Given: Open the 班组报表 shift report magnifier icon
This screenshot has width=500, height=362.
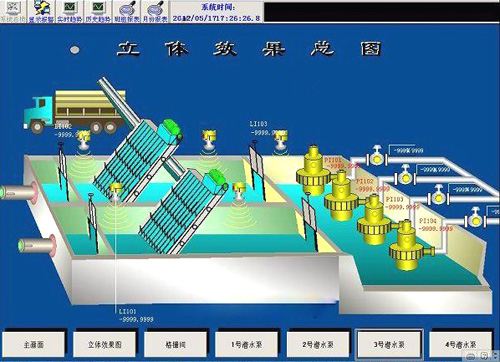Looking at the screenshot, I should (x=127, y=11).
